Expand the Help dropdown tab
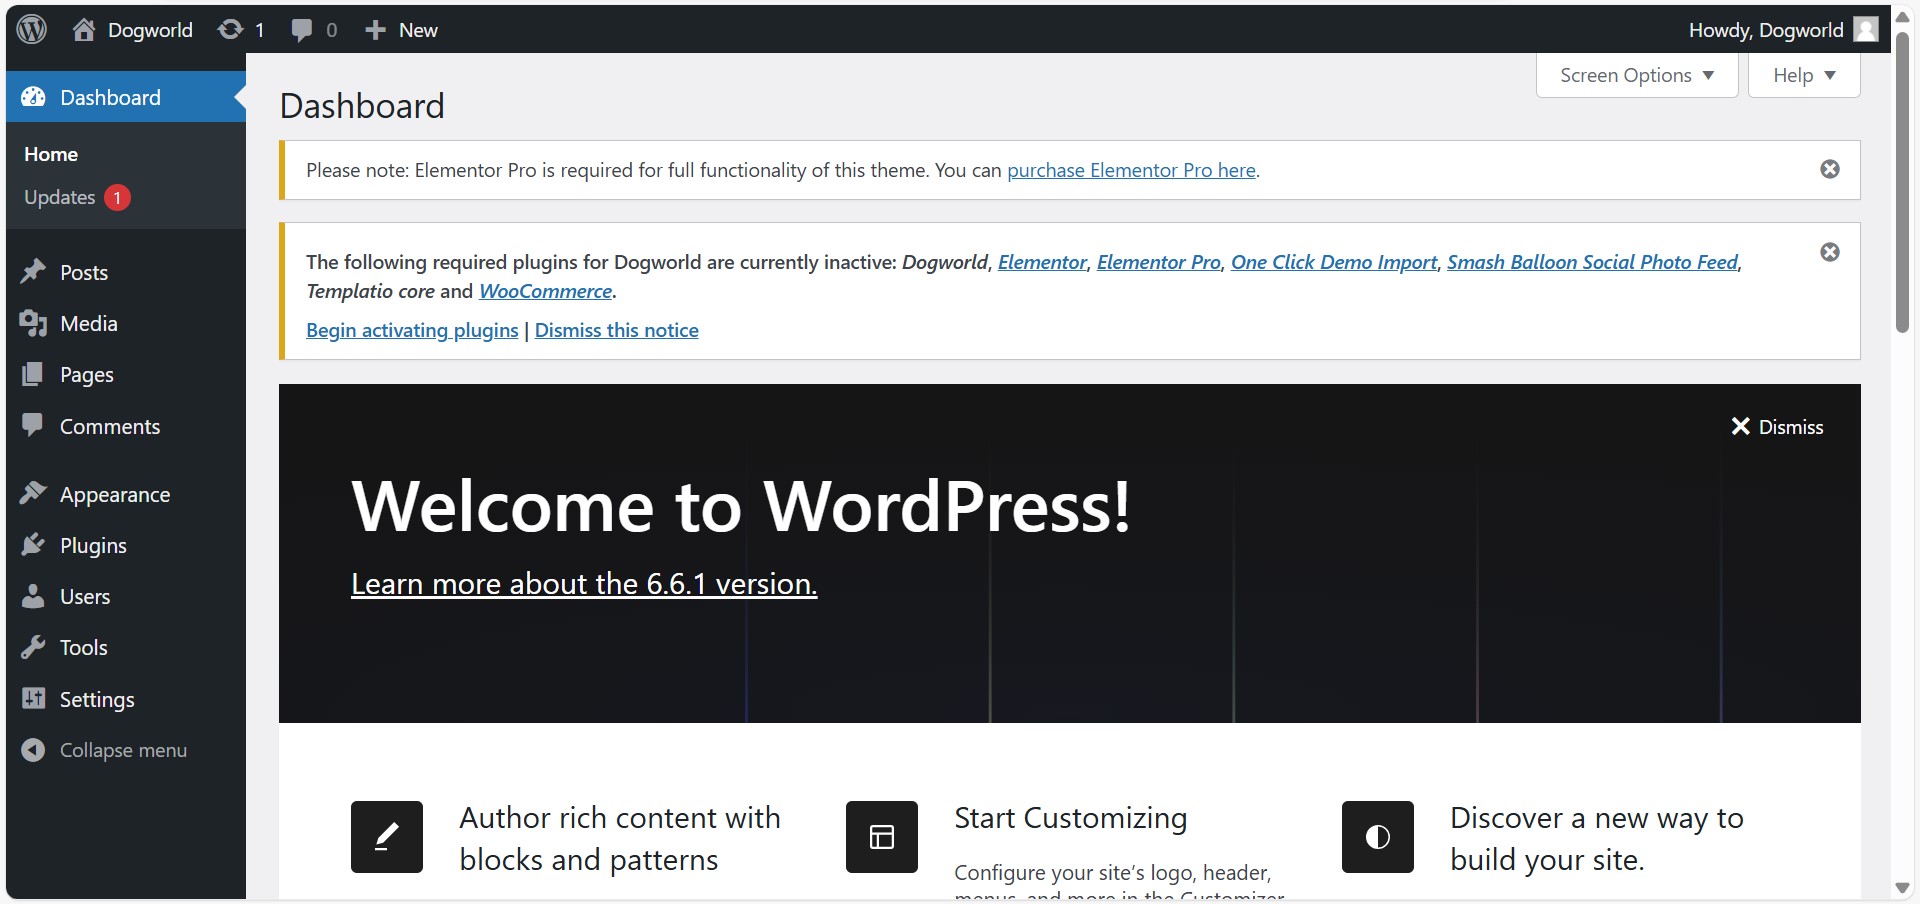Viewport: 1920px width, 904px height. [x=1804, y=75]
